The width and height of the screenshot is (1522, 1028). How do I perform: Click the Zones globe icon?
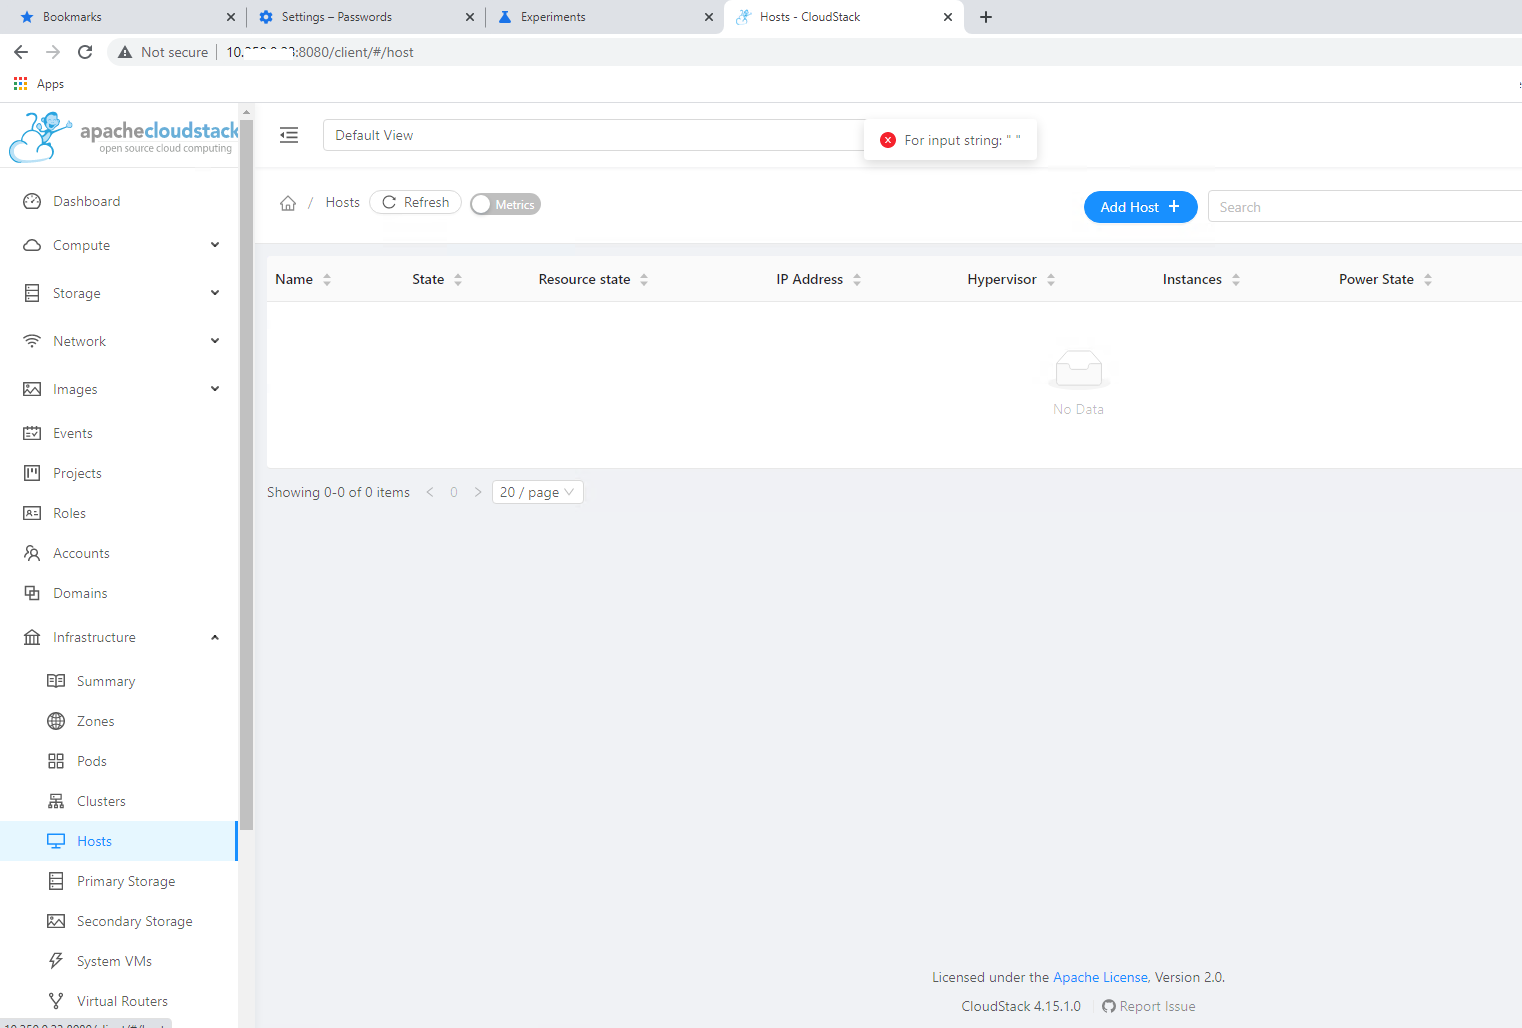56,721
